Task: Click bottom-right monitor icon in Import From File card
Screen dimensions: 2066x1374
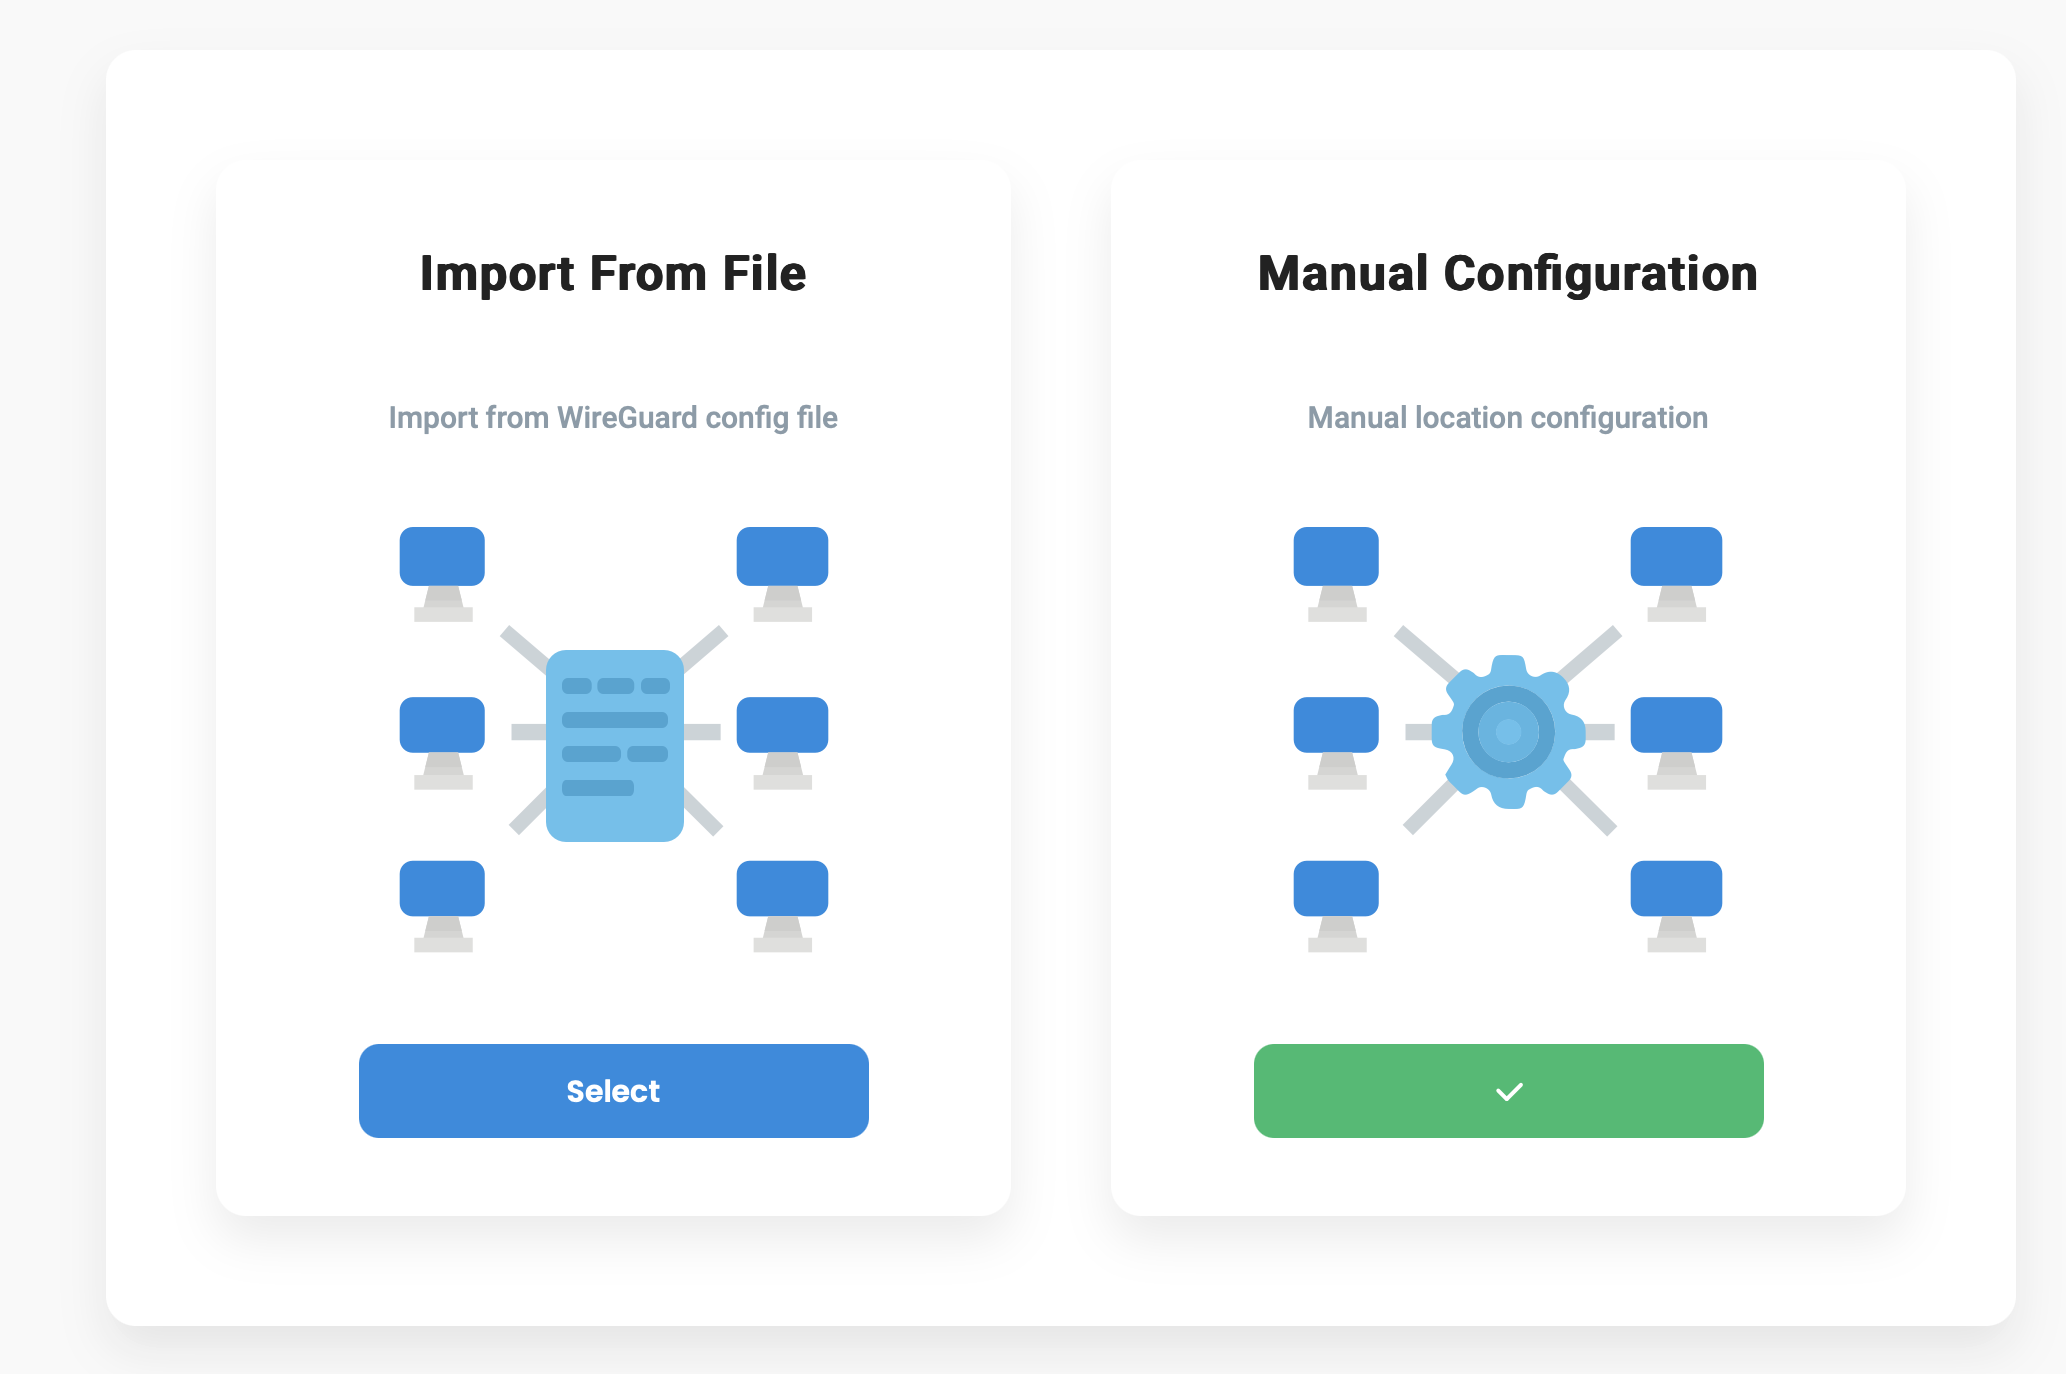Action: 782,902
